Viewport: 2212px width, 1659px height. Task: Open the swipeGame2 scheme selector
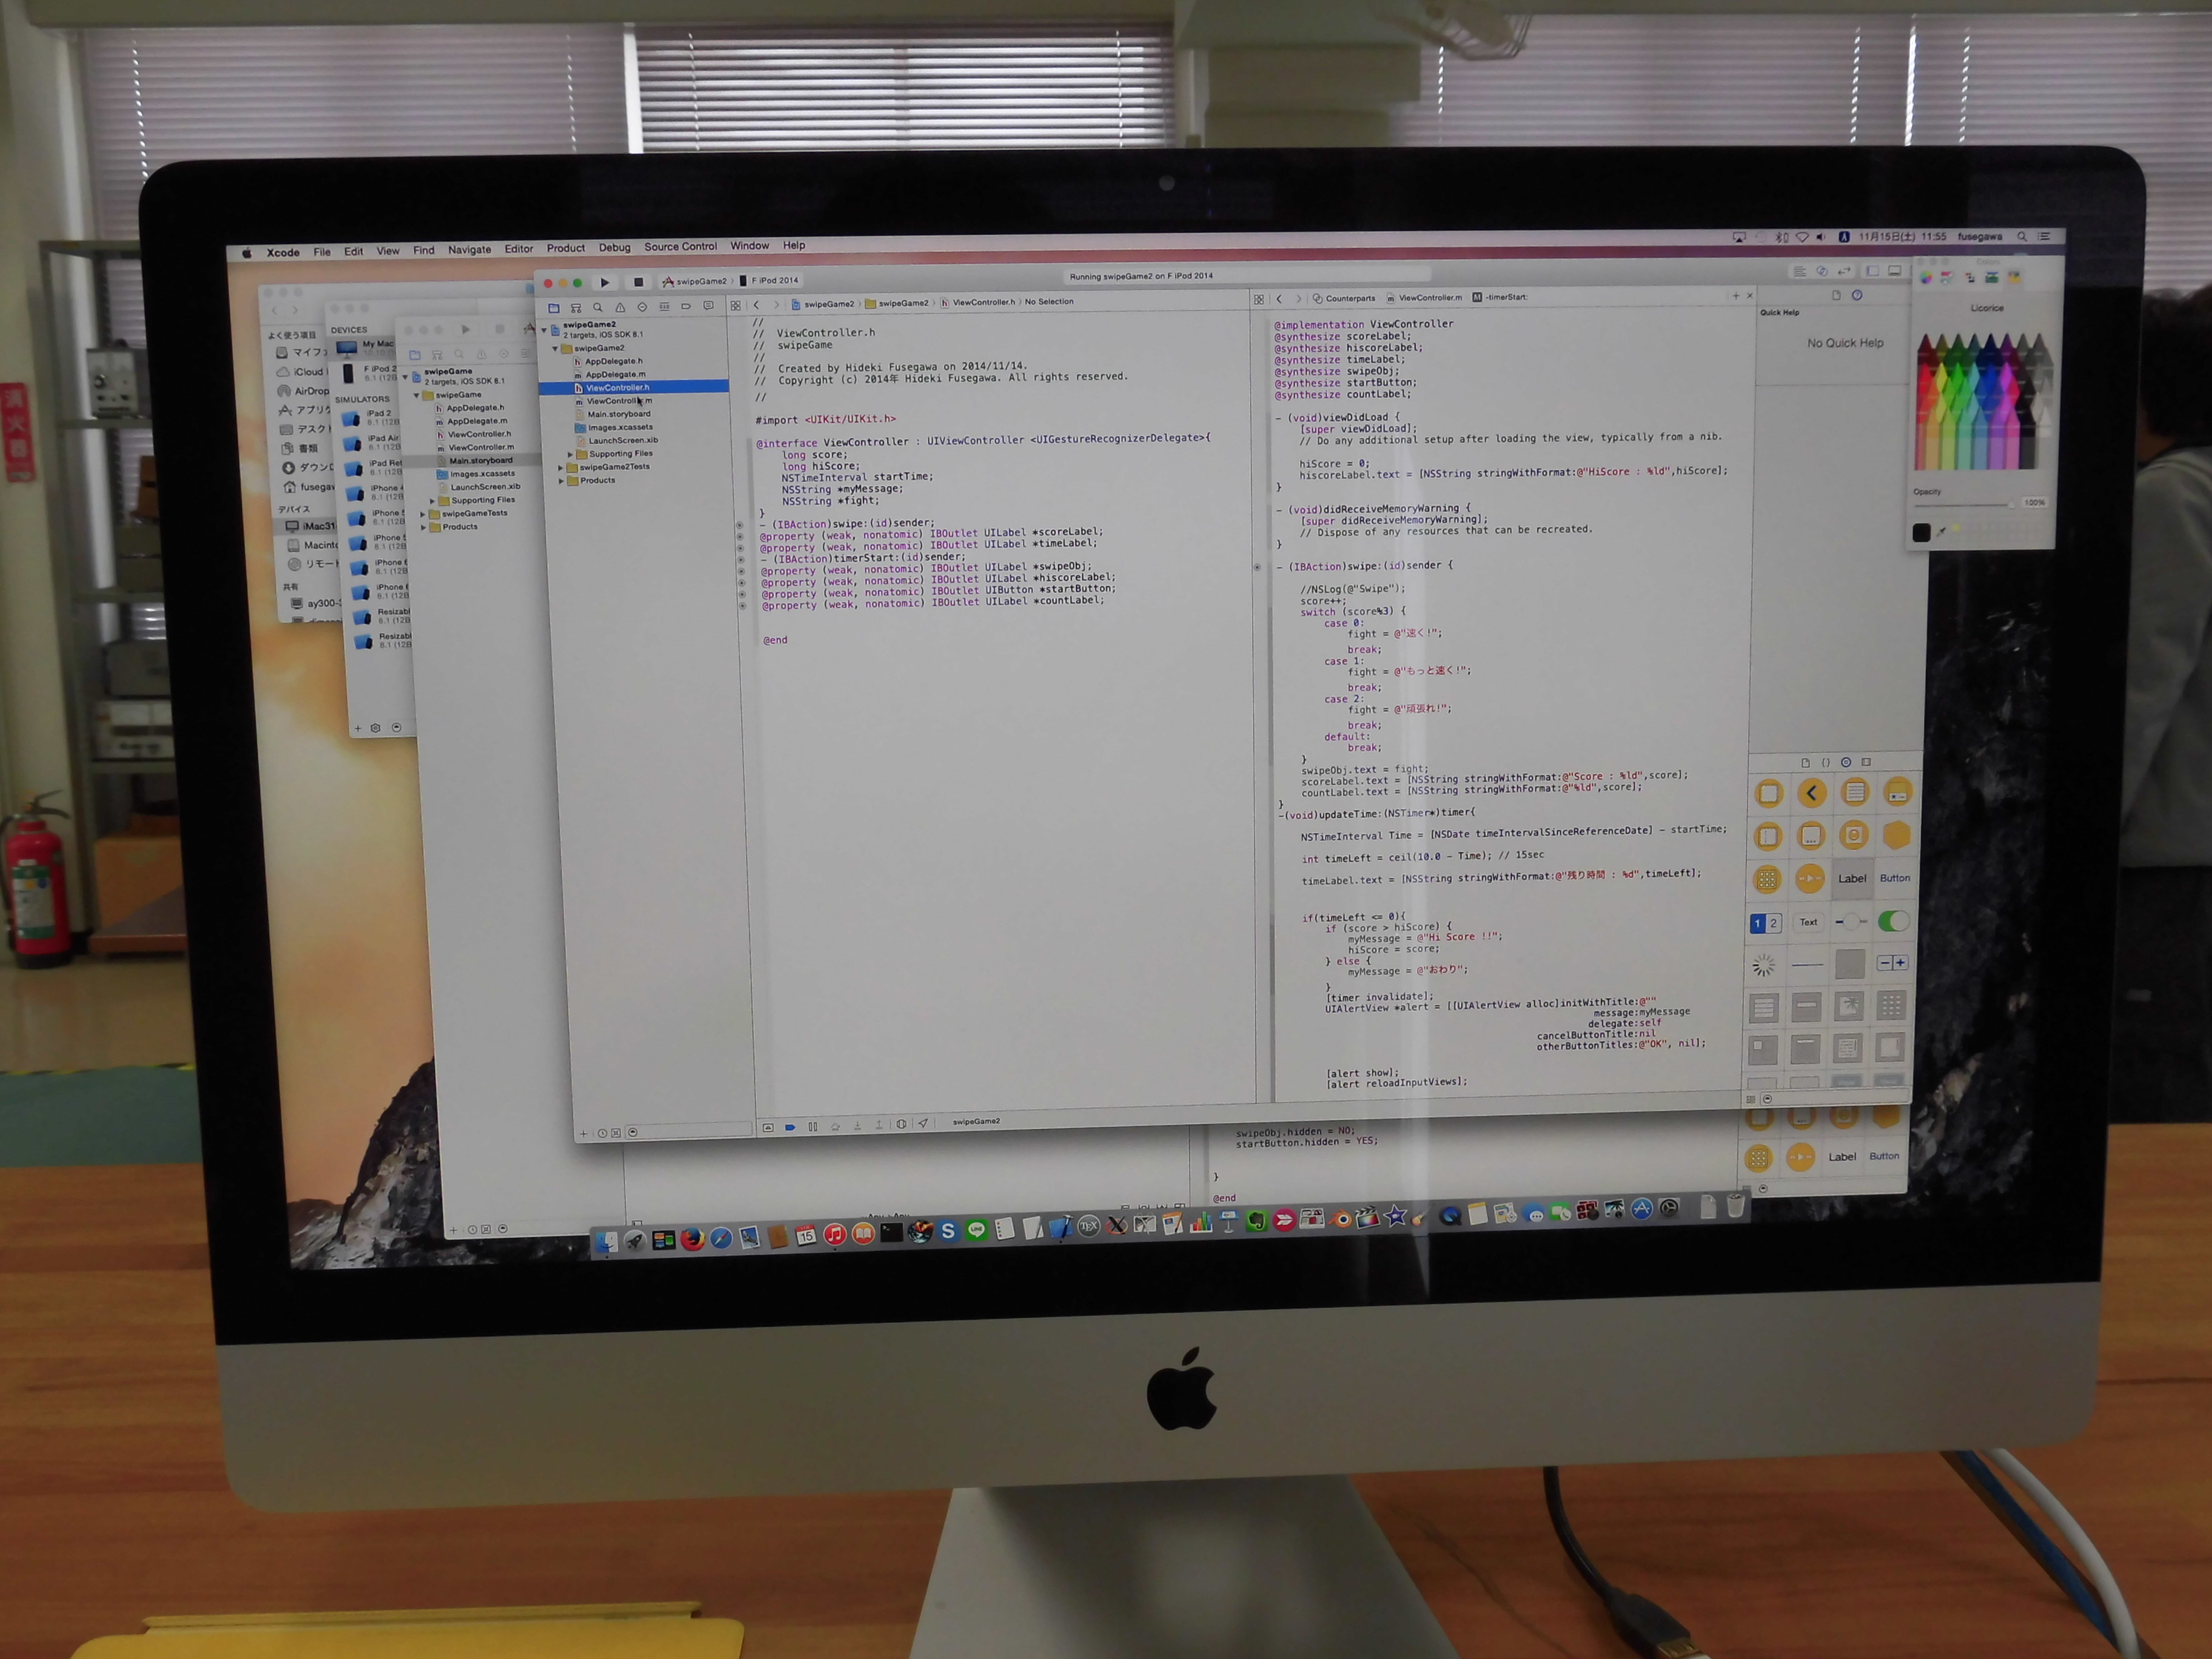tap(695, 281)
